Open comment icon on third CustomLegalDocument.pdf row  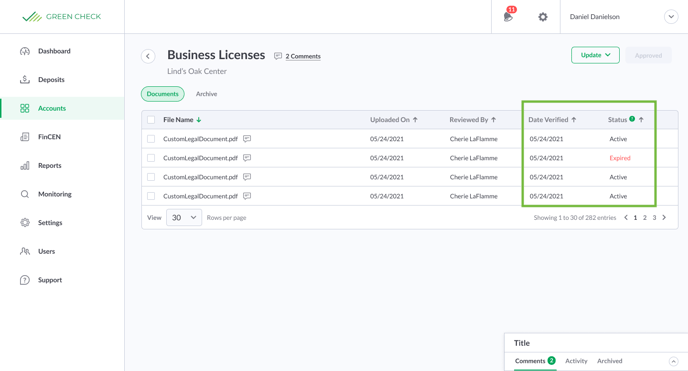tap(247, 177)
